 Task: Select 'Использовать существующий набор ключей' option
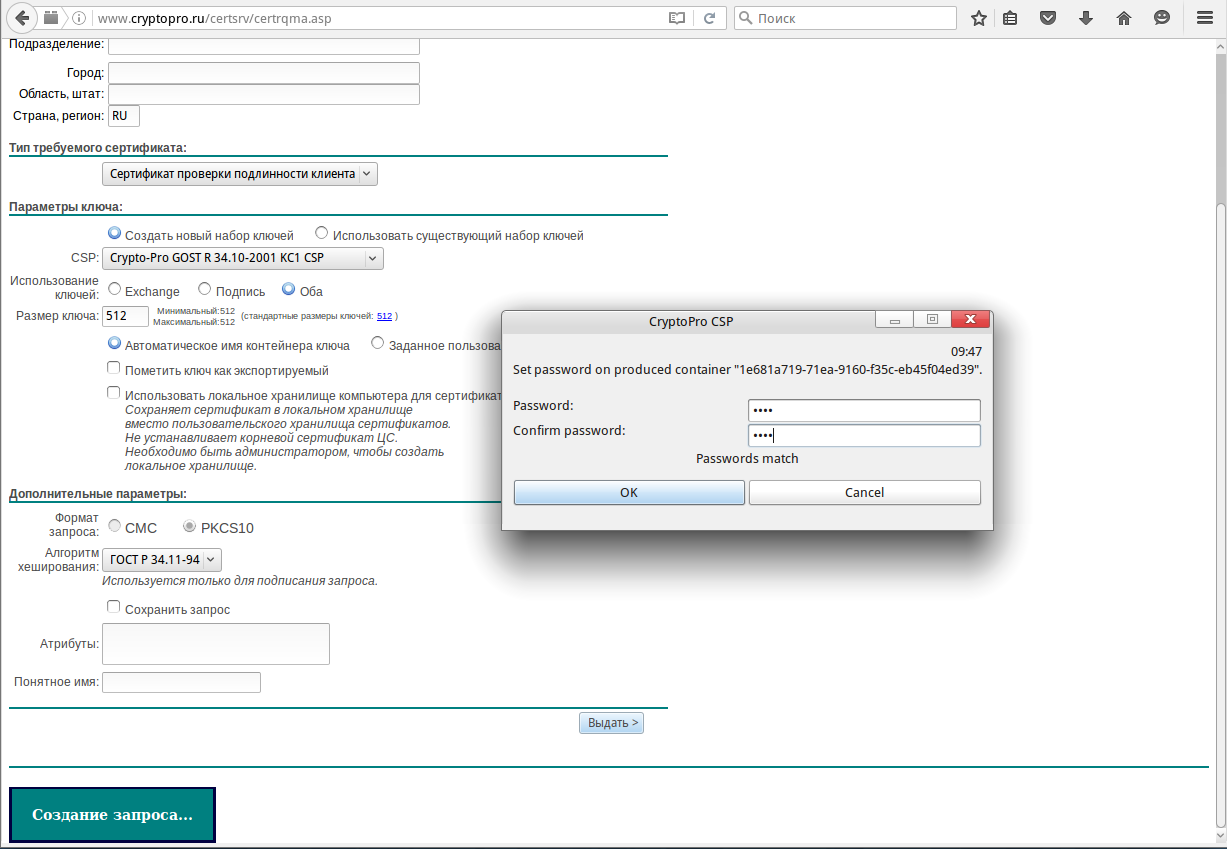[x=321, y=234]
